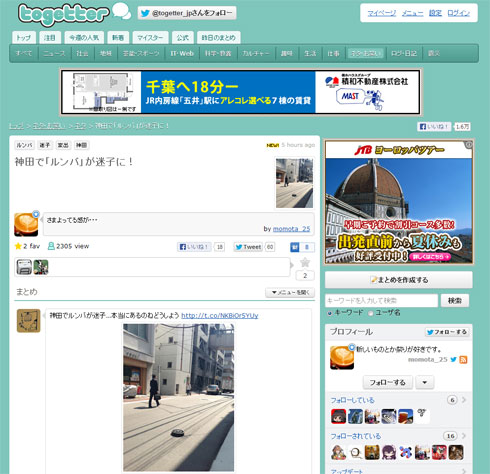Click the Twitter bird icon beside momota_25
This screenshot has height=474, width=490.
[x=453, y=359]
